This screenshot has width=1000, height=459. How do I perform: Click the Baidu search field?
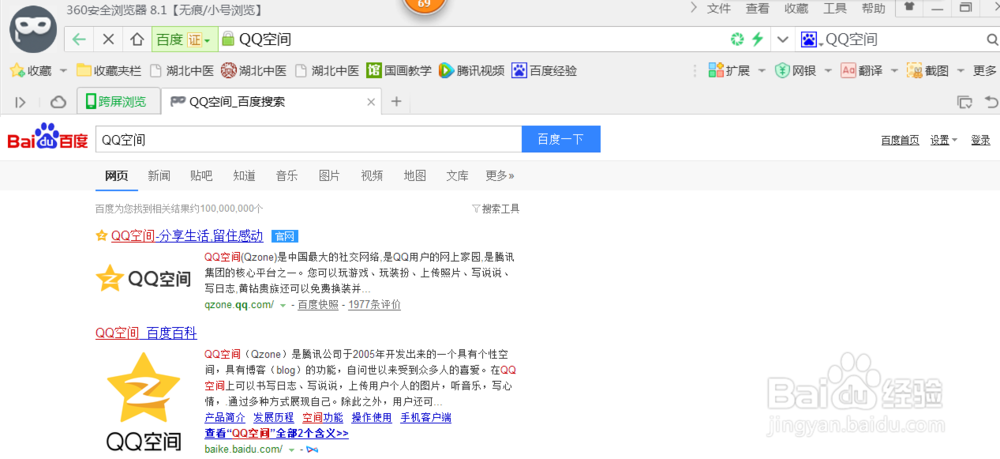tap(309, 139)
